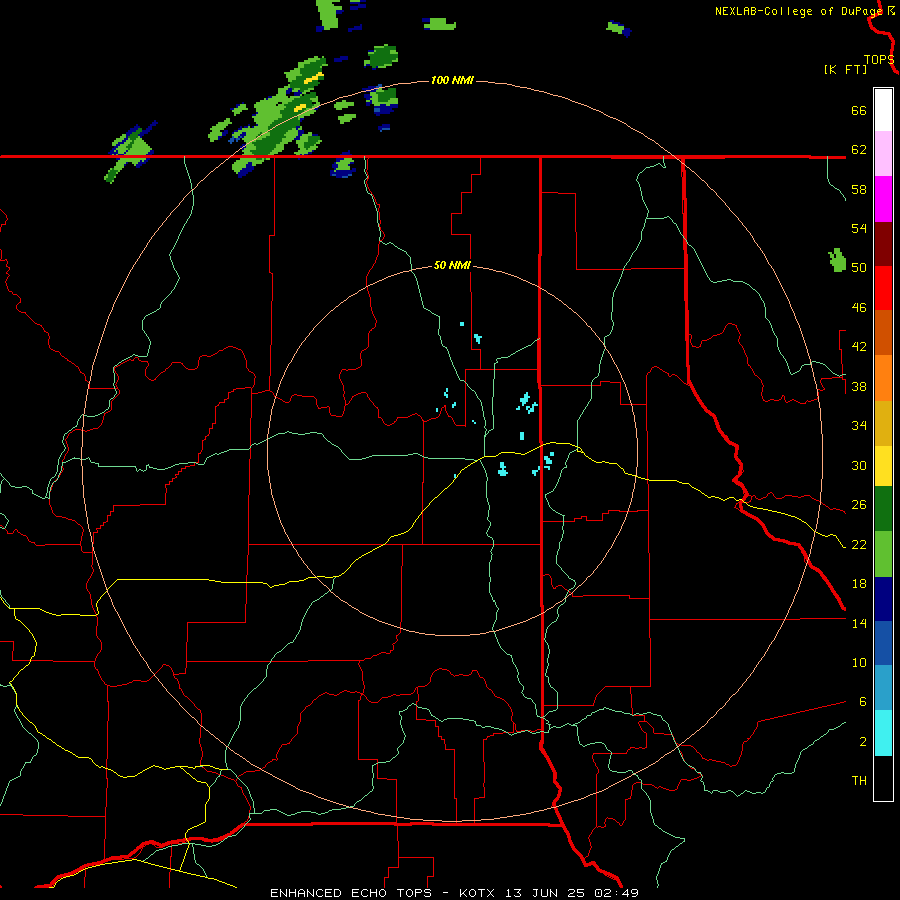The image size is (900, 900).
Task: Click the TOPS legend title
Action: point(879,59)
